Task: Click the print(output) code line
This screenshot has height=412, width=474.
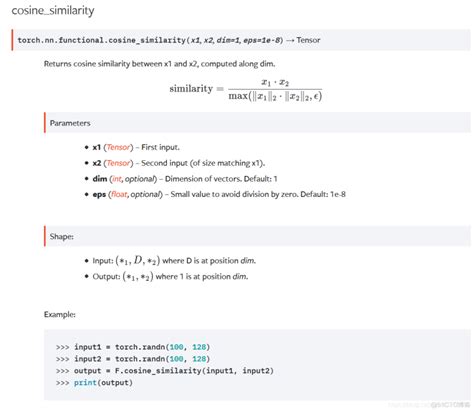Action: [94, 383]
